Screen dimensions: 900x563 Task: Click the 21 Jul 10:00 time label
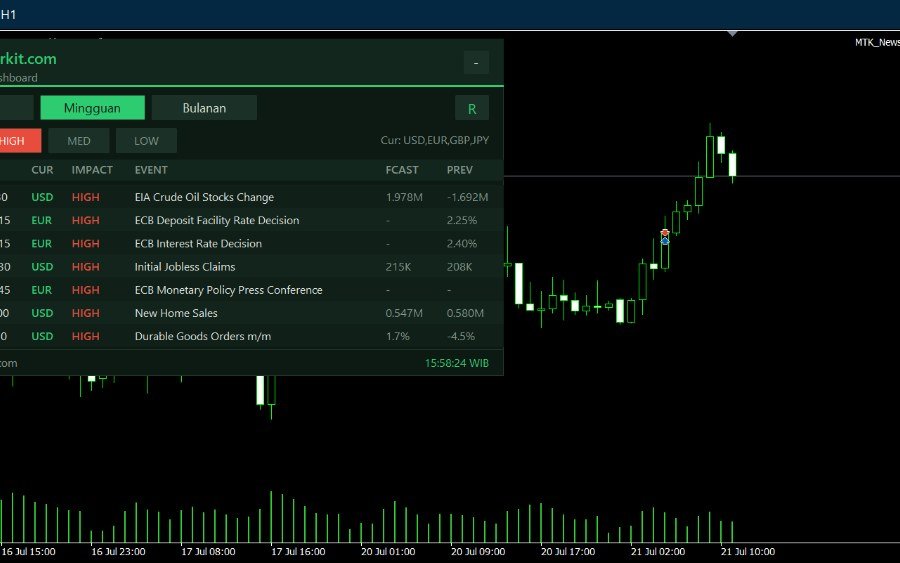[x=748, y=552]
